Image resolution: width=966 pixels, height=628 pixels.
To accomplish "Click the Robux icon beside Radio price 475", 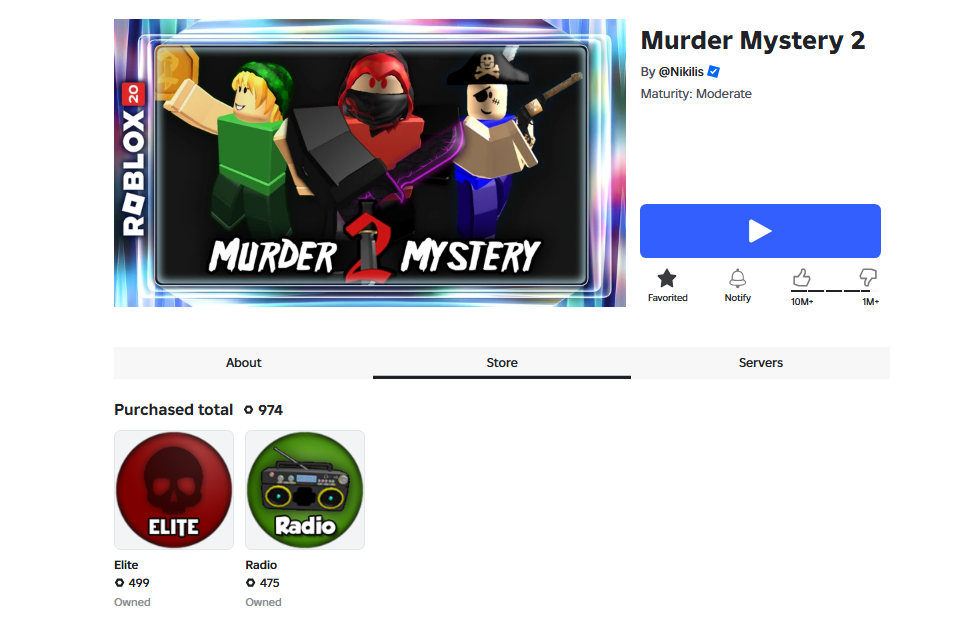I will (250, 582).
